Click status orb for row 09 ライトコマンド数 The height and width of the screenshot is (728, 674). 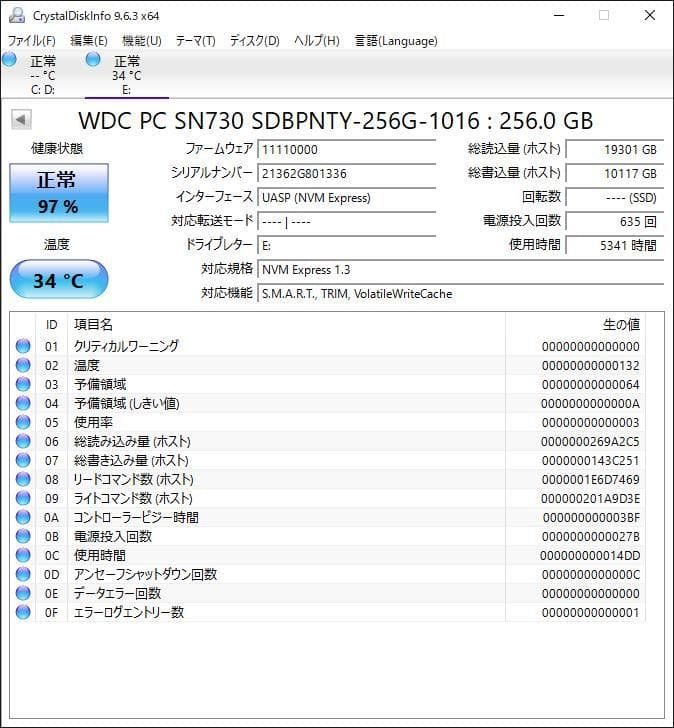pyautogui.click(x=23, y=499)
